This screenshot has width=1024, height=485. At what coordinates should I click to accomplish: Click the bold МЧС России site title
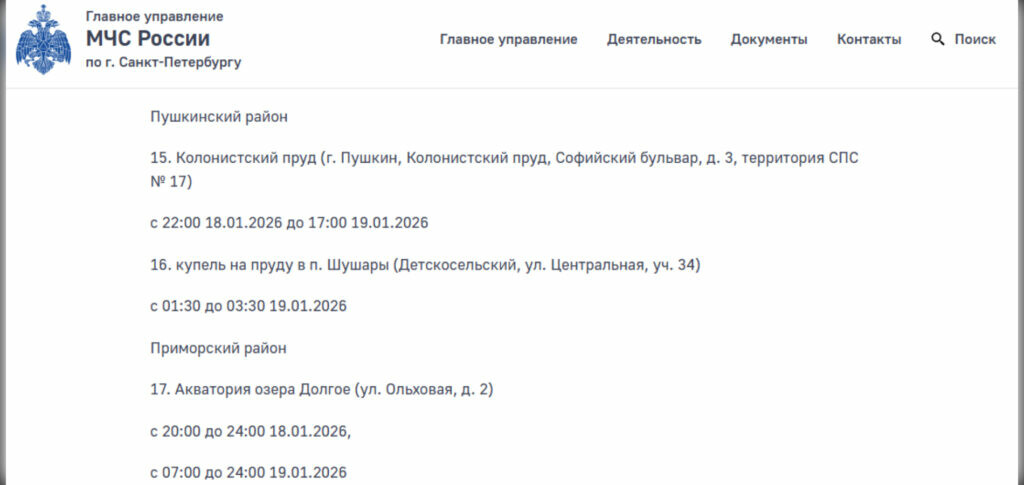coord(148,39)
